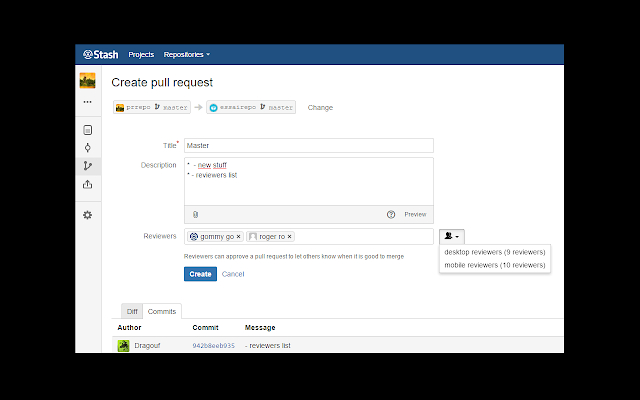Open repository settings gear icon
Screen dimensions: 640x400
(x=87, y=215)
